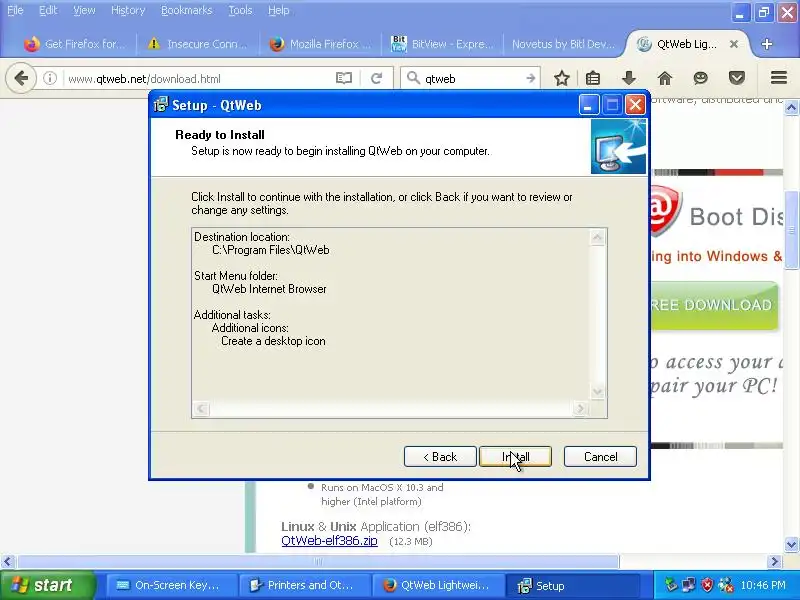The height and width of the screenshot is (600, 800).
Task: Click the qtweb search field
Action: click(472, 79)
